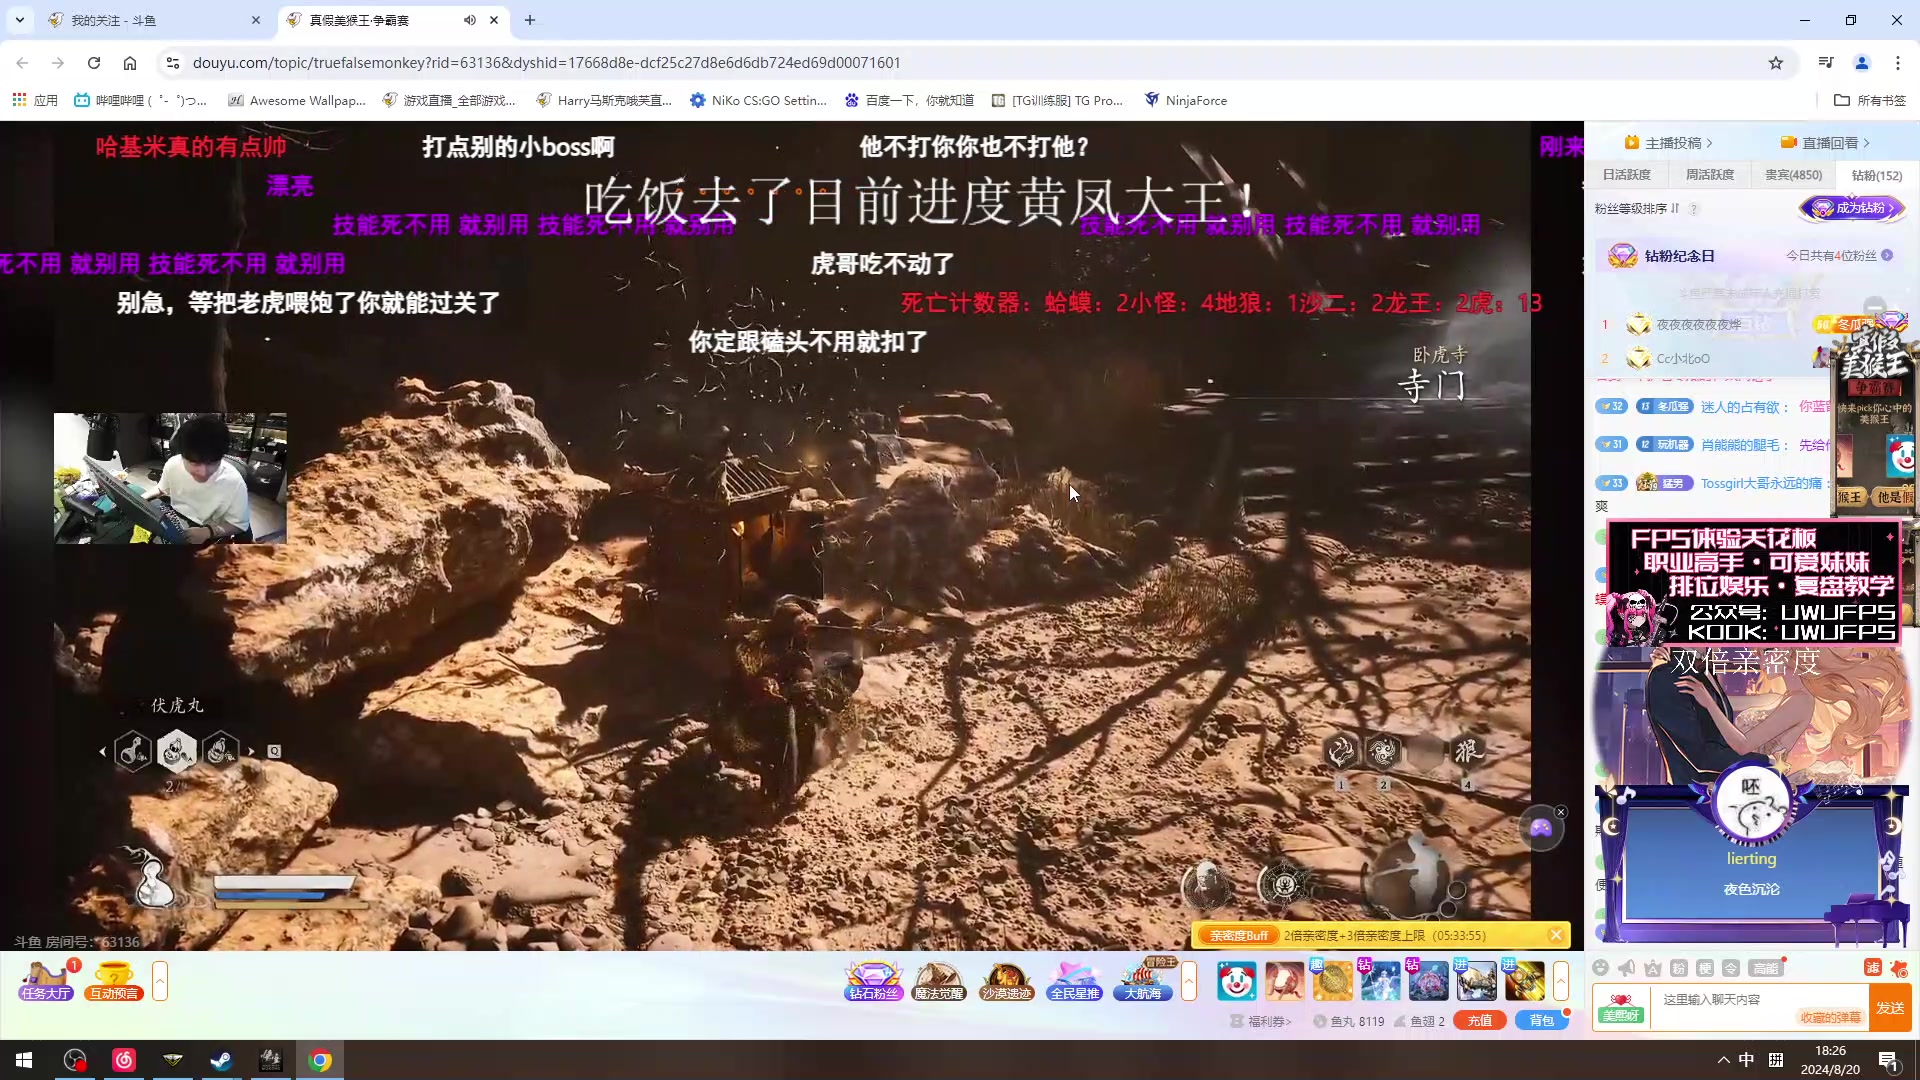The image size is (1920, 1080).
Task: Expand the left activity list arrow
Action: click(160, 981)
